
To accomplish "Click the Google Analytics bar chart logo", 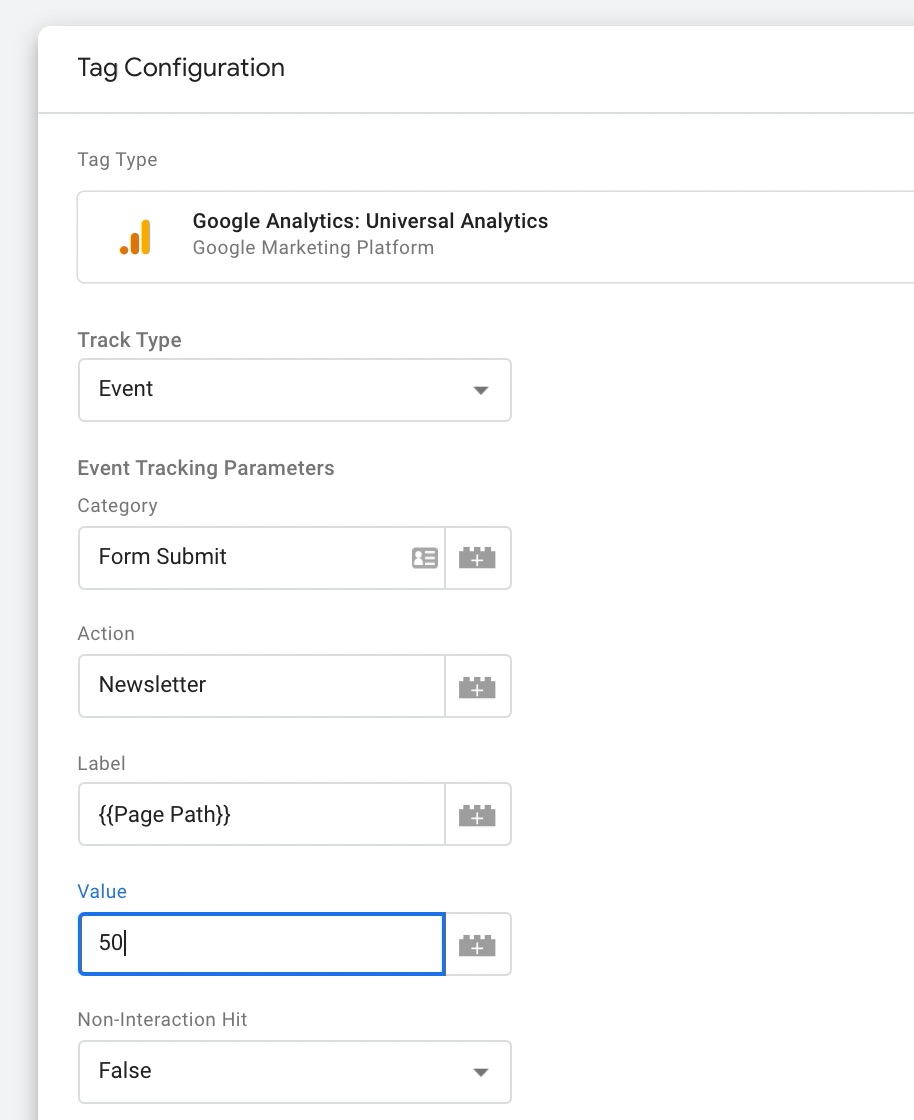I will pos(135,237).
